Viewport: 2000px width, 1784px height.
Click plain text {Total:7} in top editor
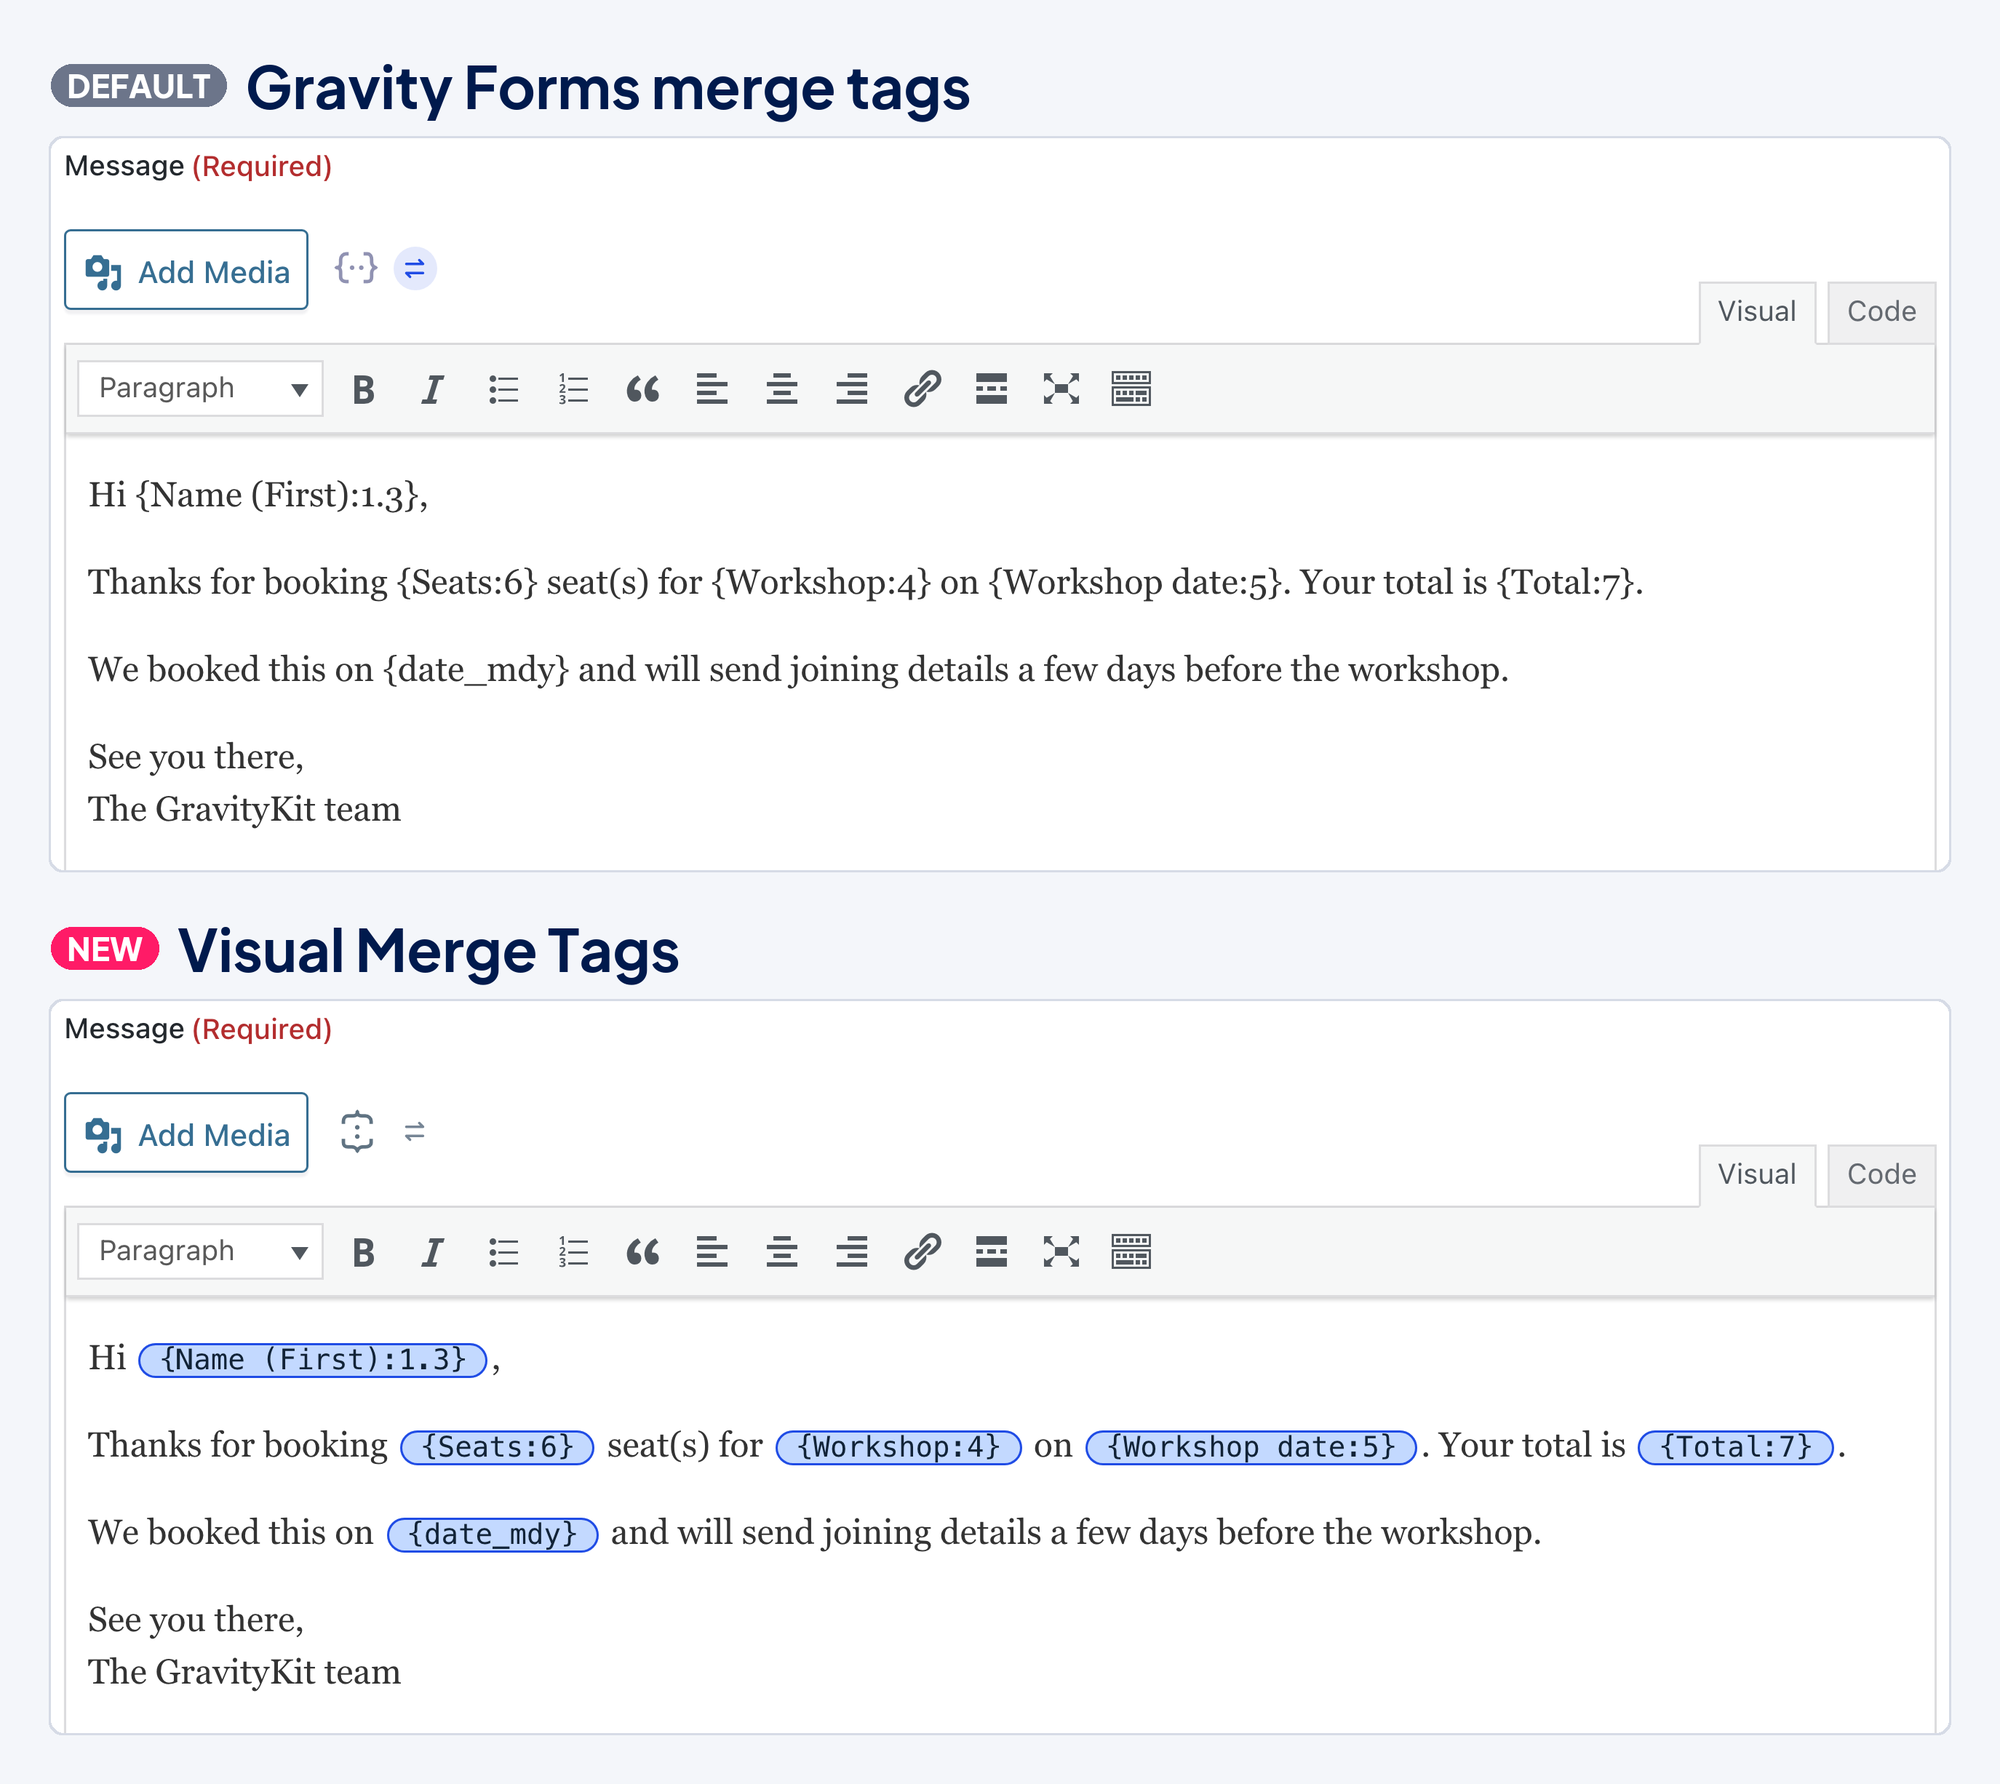[x=1565, y=583]
